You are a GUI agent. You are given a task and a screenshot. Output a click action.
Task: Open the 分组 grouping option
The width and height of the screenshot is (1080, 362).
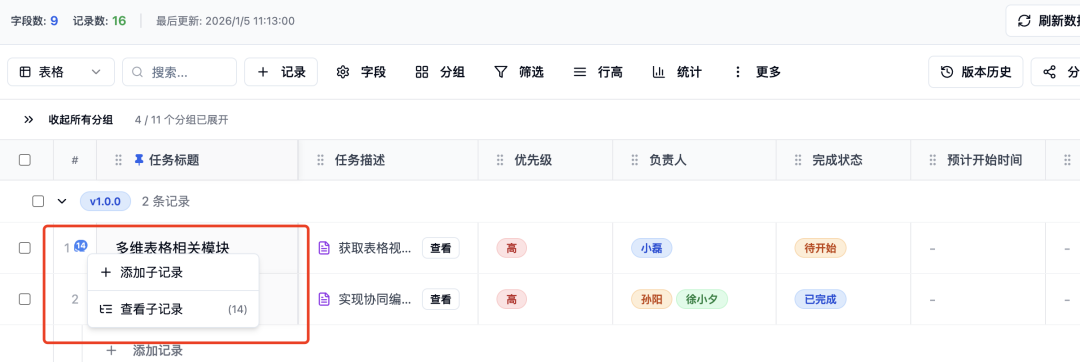(x=439, y=72)
